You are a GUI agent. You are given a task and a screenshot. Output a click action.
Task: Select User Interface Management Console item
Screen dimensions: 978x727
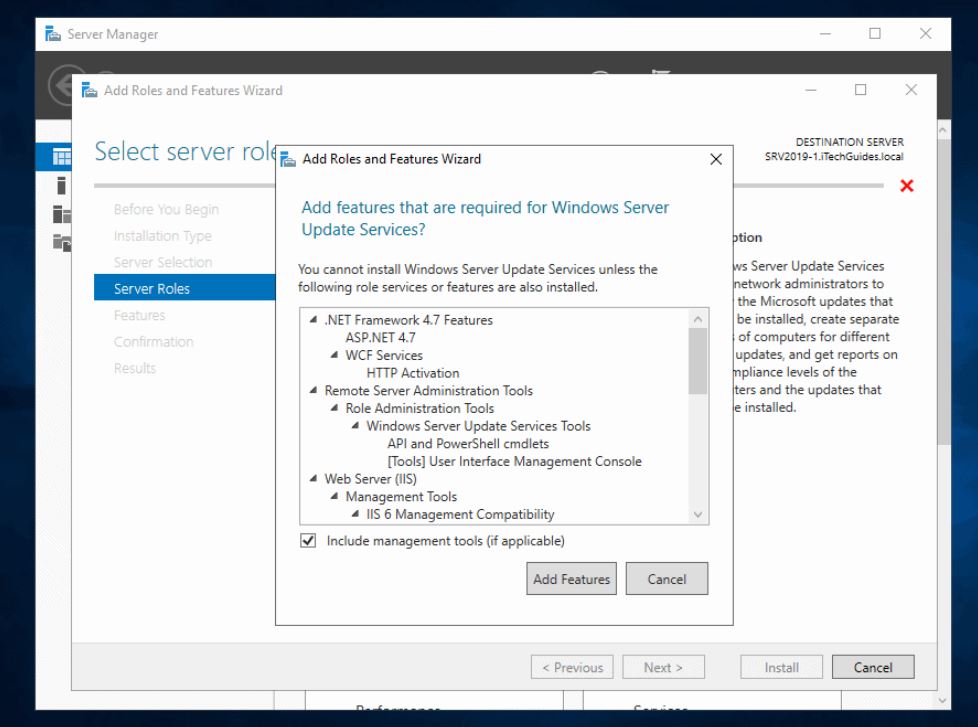(x=515, y=461)
